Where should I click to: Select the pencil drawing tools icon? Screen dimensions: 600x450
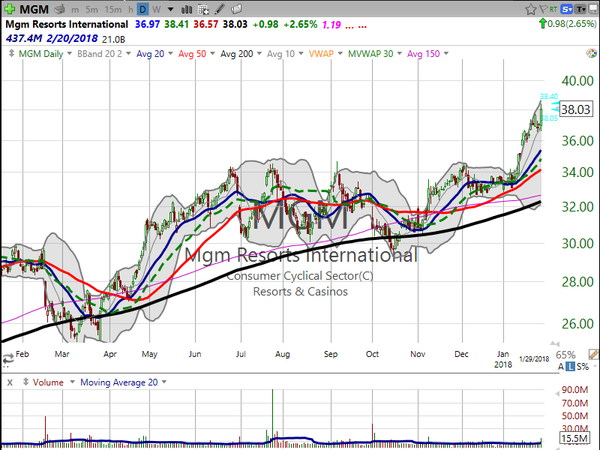220,9
